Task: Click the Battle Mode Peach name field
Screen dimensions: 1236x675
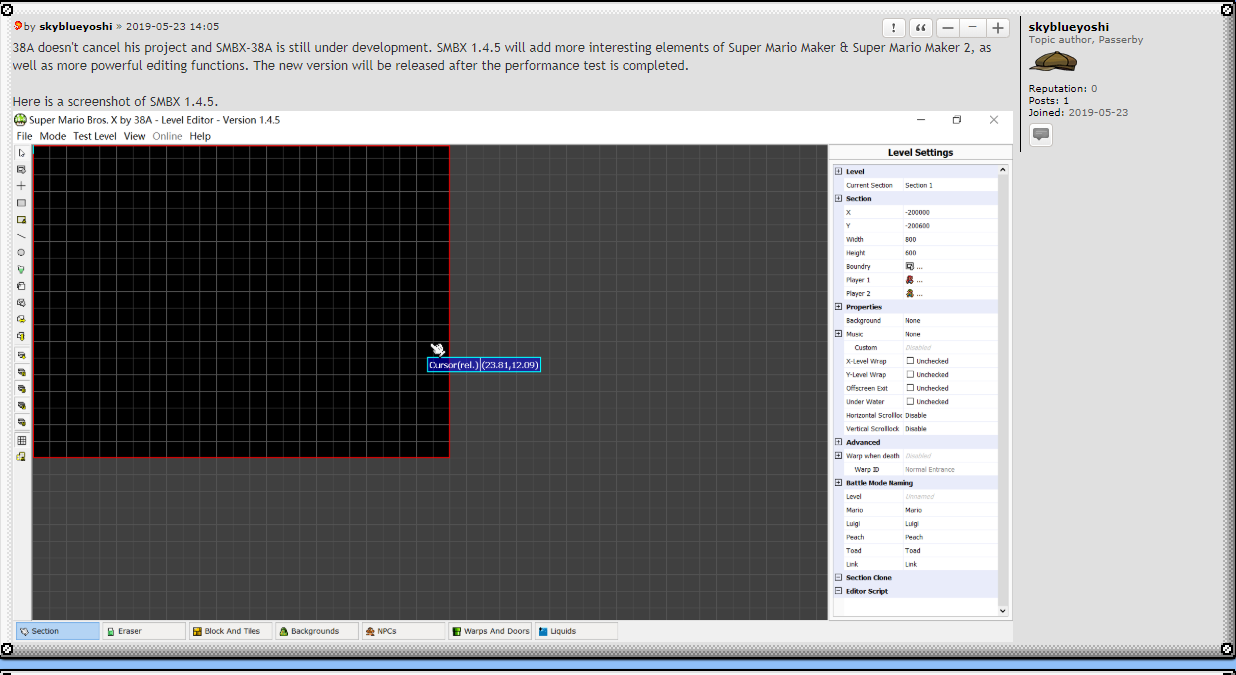Action: pyautogui.click(x=950, y=537)
